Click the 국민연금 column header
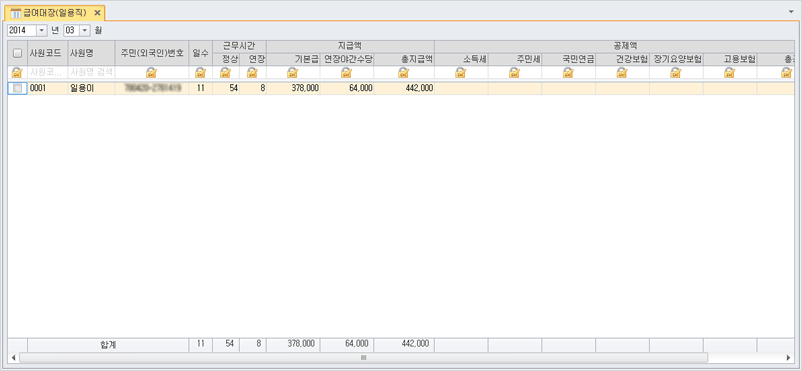 (569, 59)
